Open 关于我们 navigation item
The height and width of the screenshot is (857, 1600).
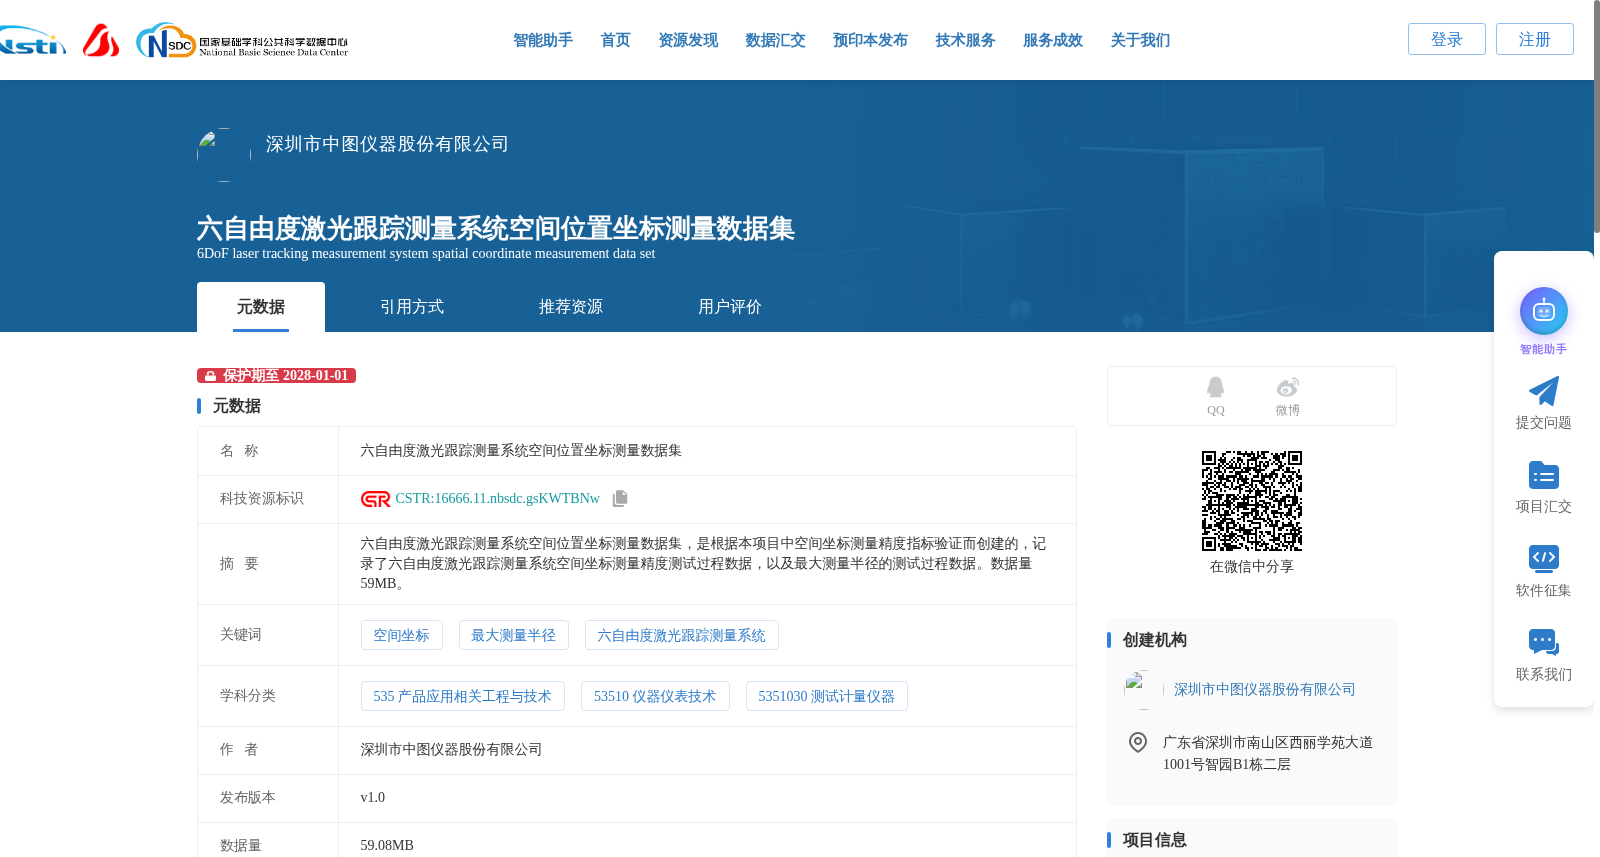click(x=1140, y=40)
